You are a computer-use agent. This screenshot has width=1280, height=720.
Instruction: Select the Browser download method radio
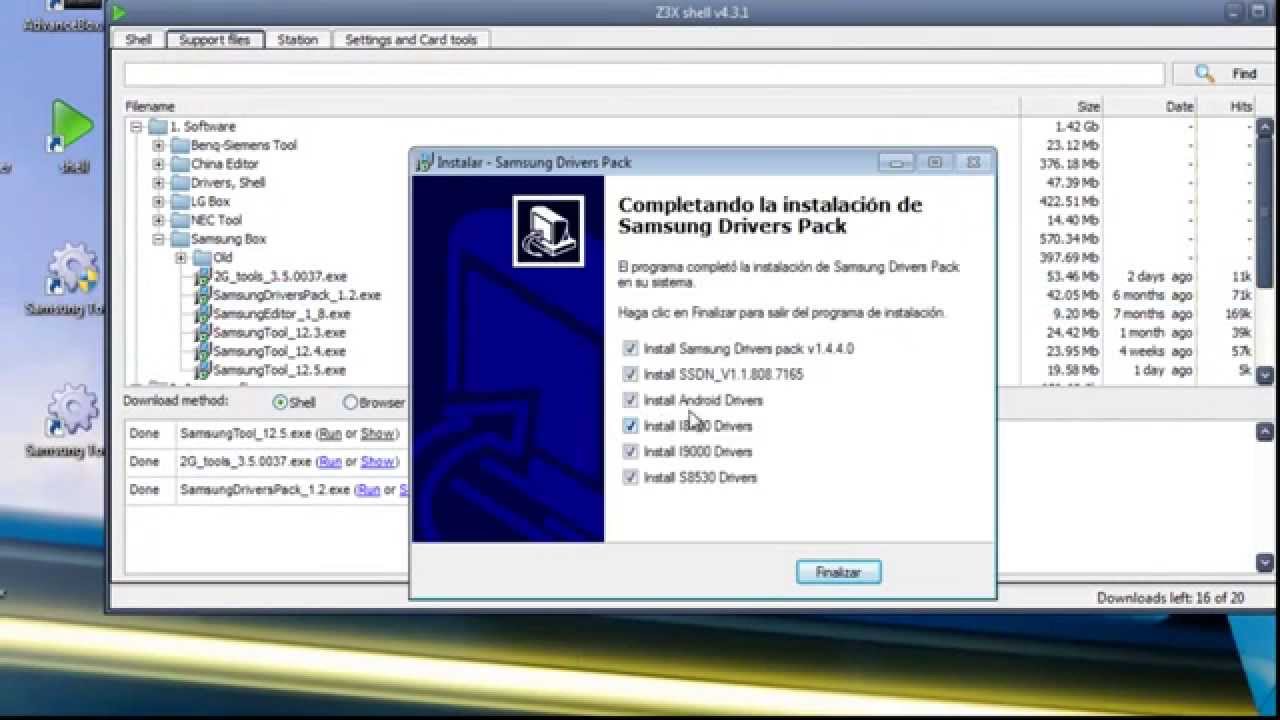click(x=350, y=402)
